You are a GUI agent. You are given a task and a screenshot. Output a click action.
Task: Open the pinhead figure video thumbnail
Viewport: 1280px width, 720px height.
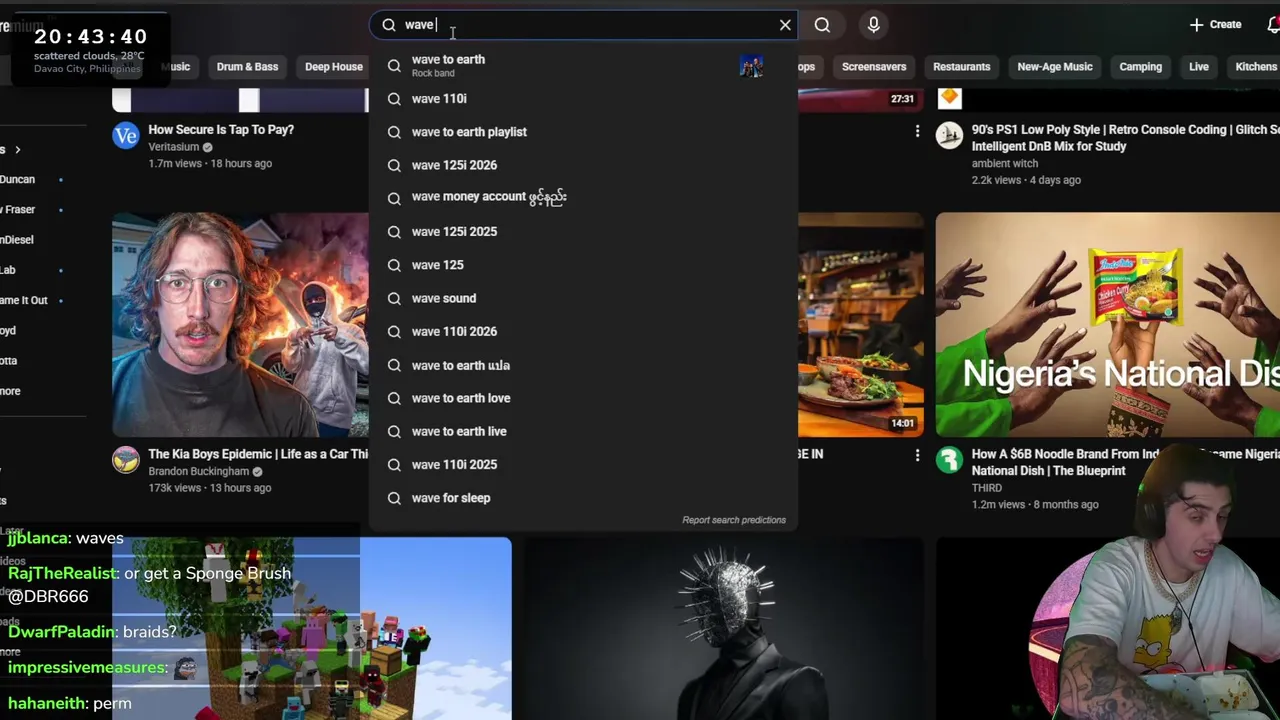[x=724, y=628]
